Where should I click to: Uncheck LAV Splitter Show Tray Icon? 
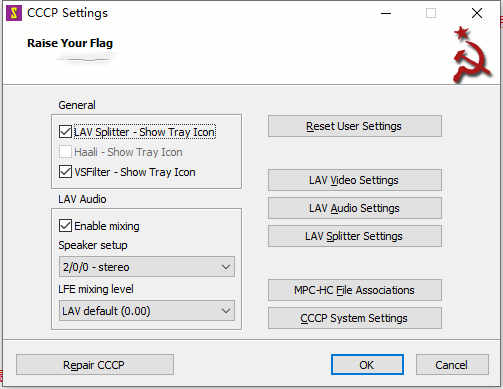pyautogui.click(x=65, y=132)
